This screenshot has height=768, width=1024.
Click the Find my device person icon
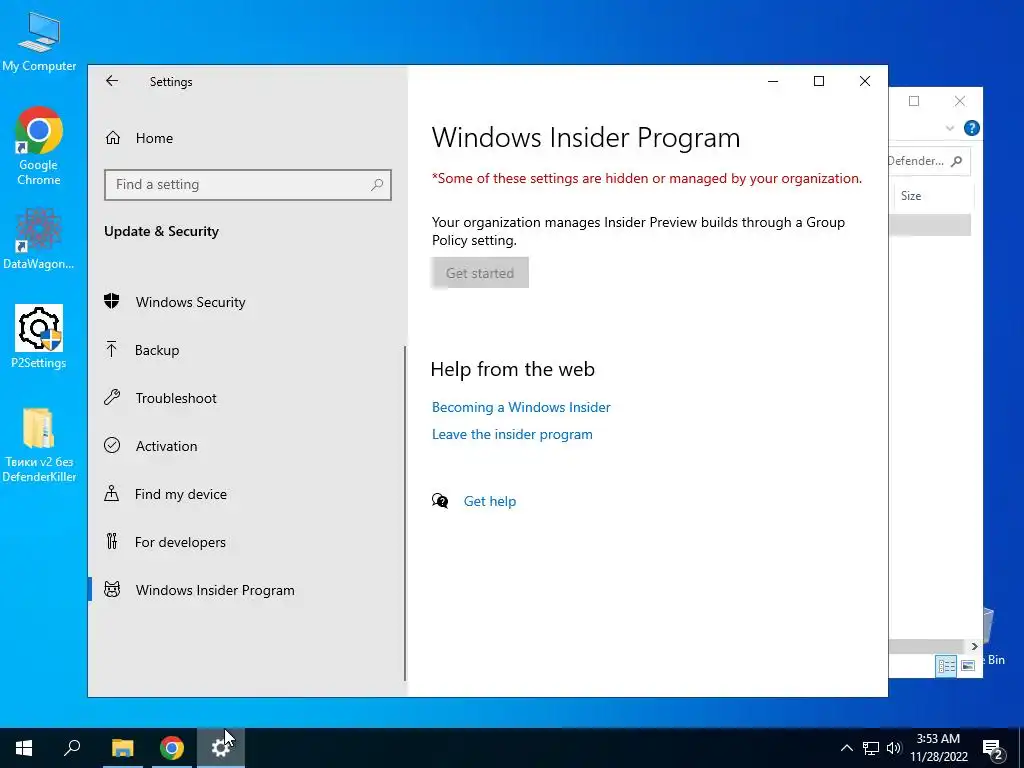point(112,493)
